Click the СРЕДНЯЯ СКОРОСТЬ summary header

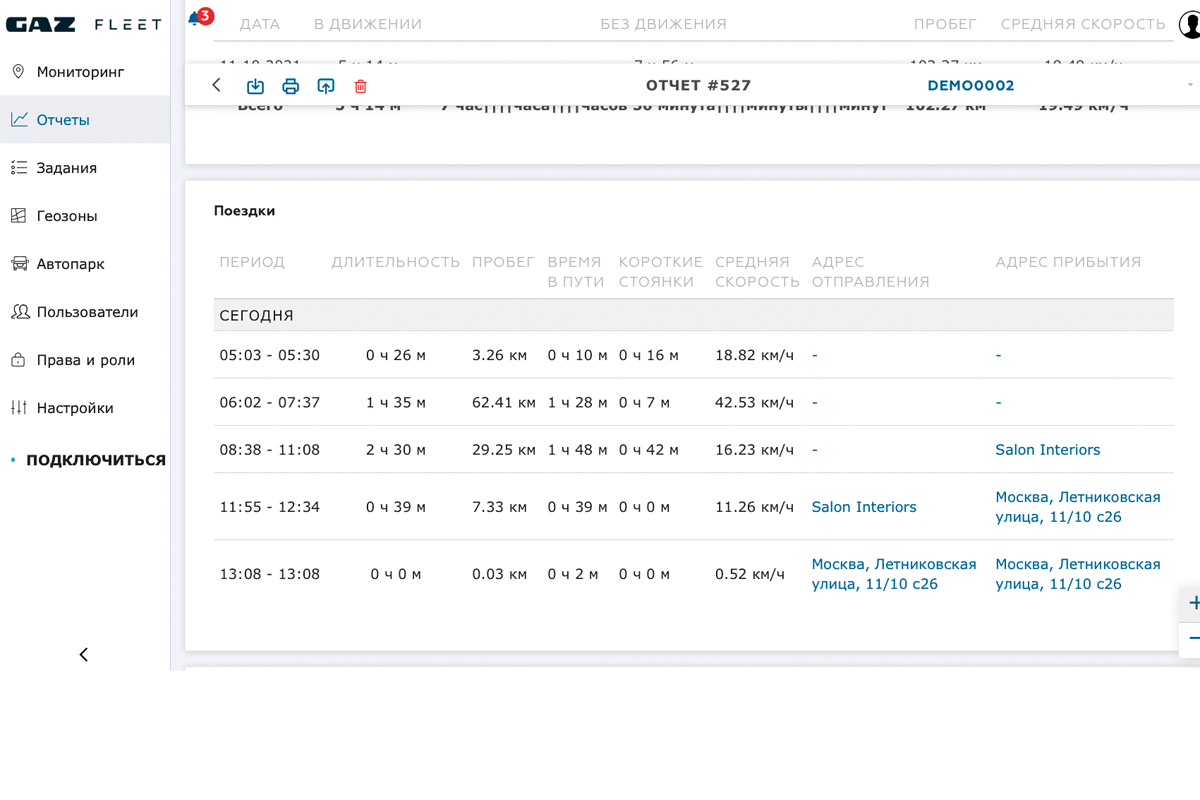point(1083,24)
